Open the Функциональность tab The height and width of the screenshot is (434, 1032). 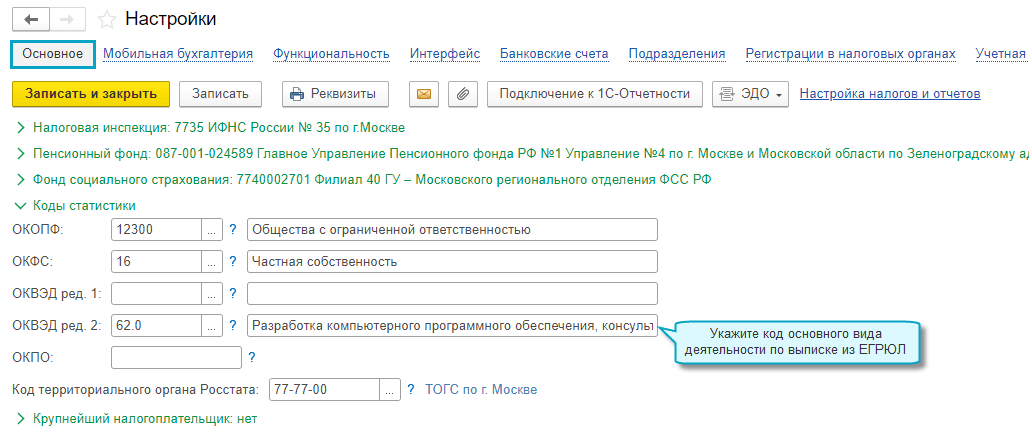(x=331, y=54)
